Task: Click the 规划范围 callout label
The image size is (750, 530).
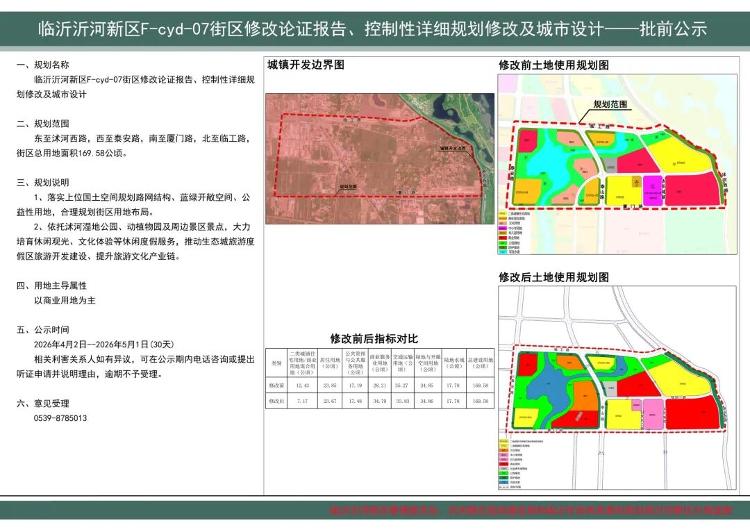Action: point(610,104)
